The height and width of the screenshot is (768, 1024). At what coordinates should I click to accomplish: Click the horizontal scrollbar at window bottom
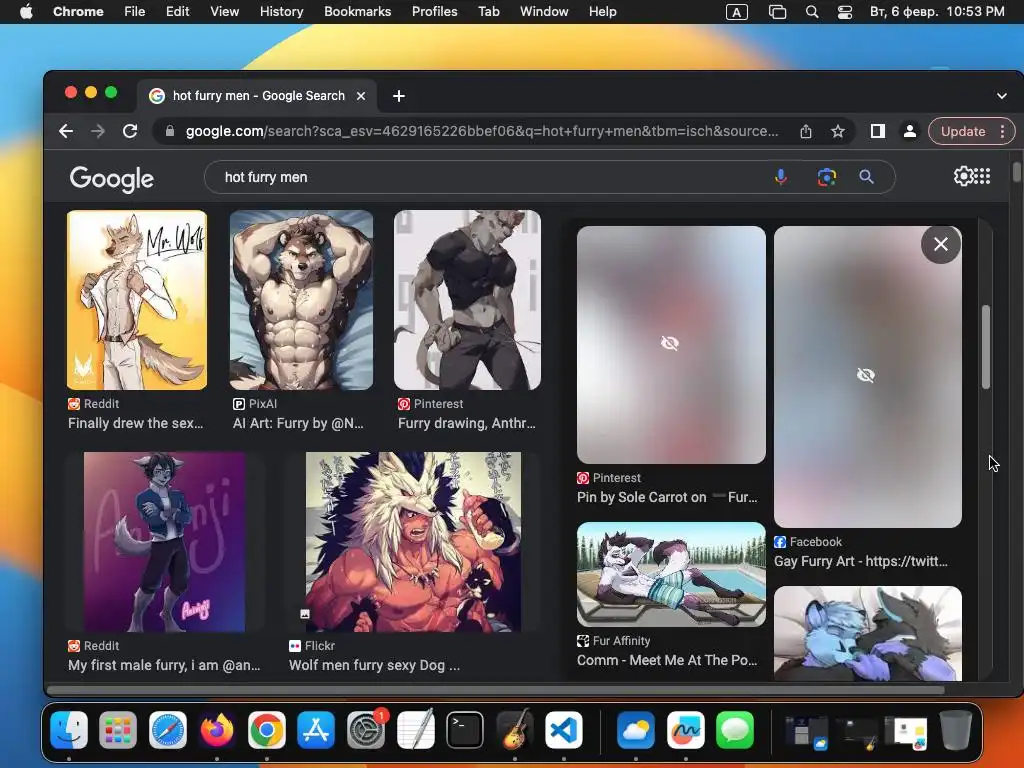(x=496, y=690)
